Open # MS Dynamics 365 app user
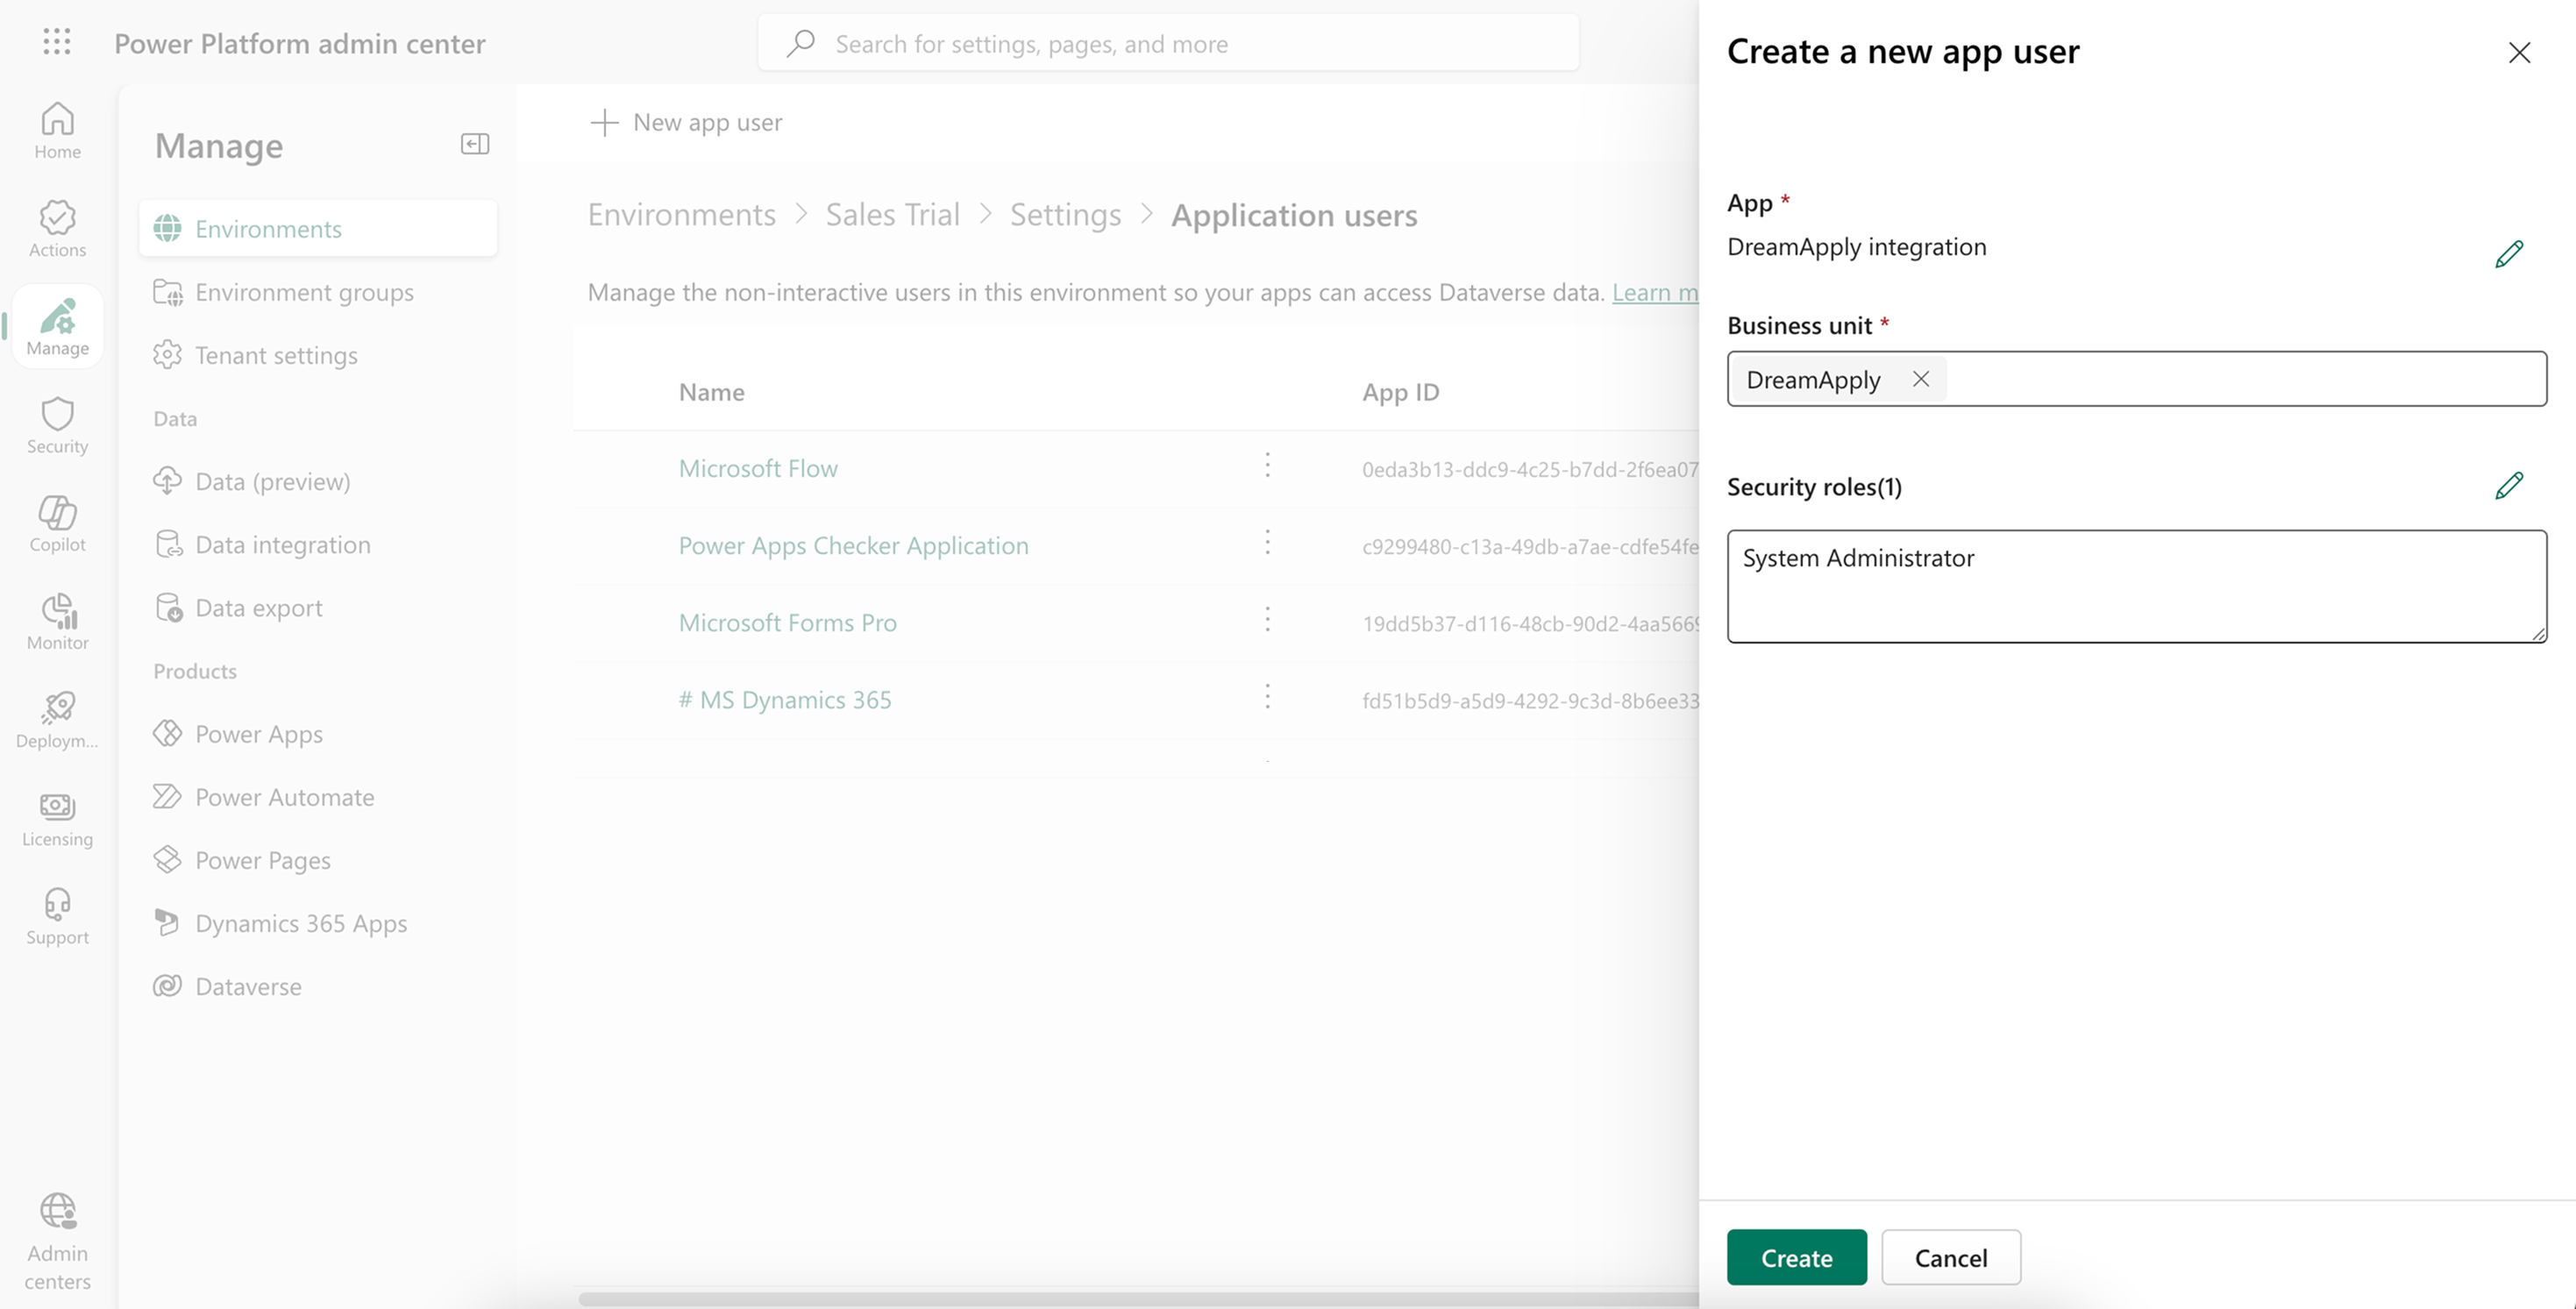 coord(785,699)
